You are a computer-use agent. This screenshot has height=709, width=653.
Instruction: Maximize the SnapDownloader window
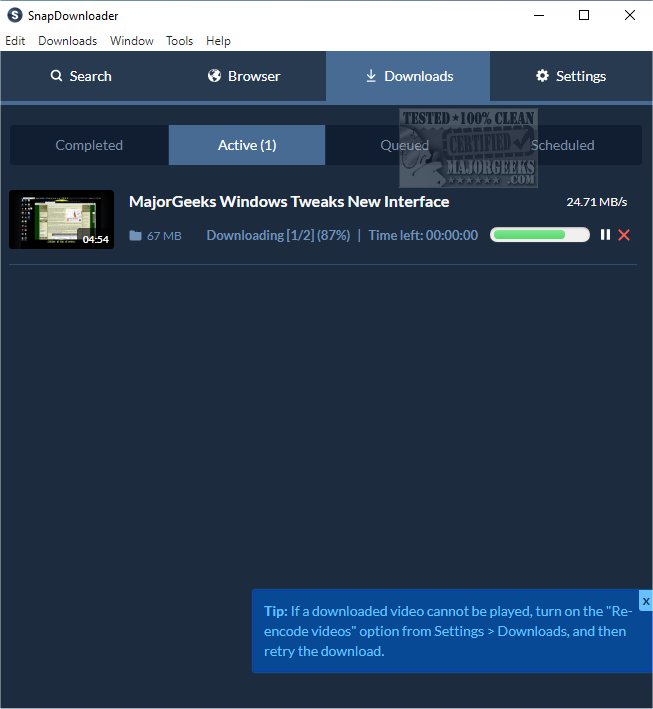click(584, 15)
